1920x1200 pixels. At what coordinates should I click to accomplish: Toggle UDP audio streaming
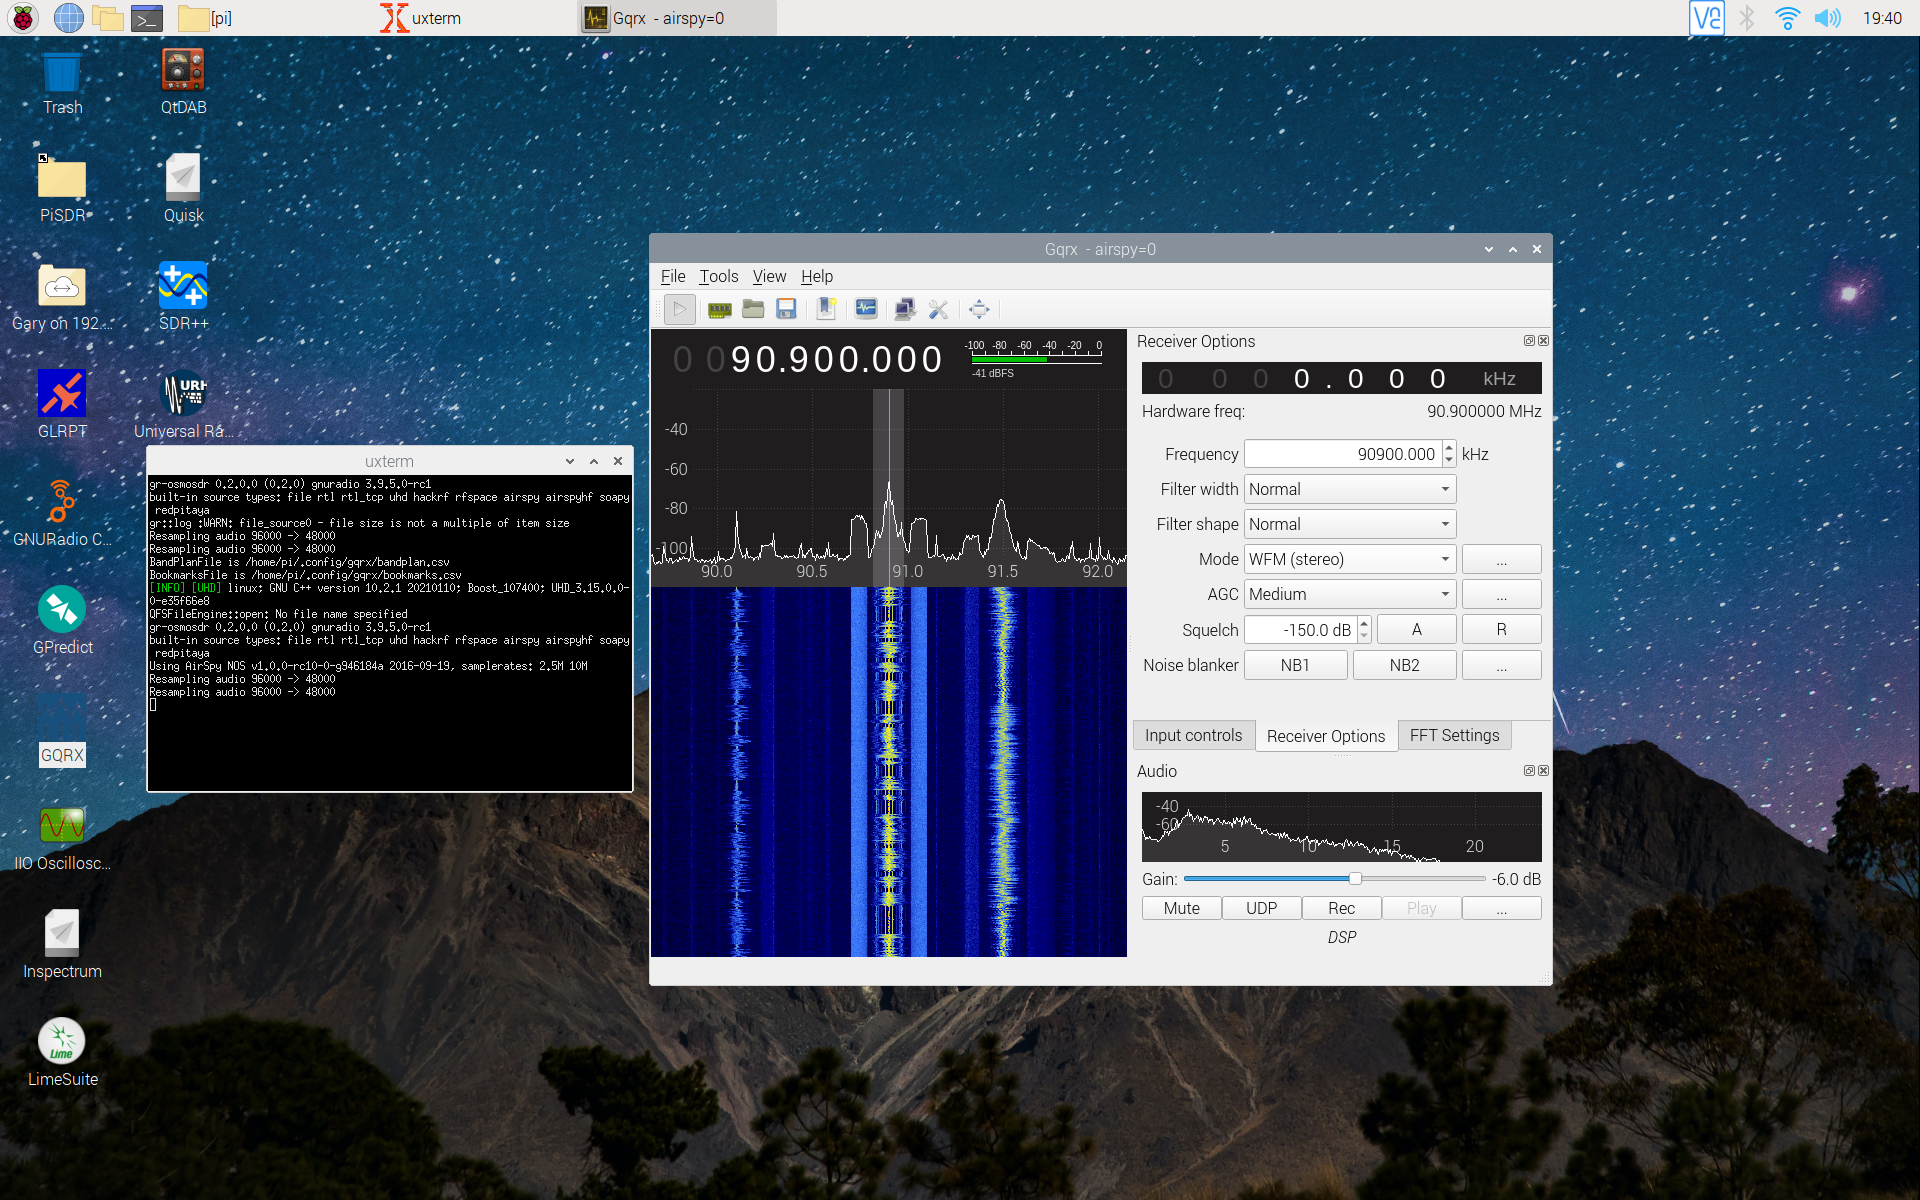pos(1261,908)
